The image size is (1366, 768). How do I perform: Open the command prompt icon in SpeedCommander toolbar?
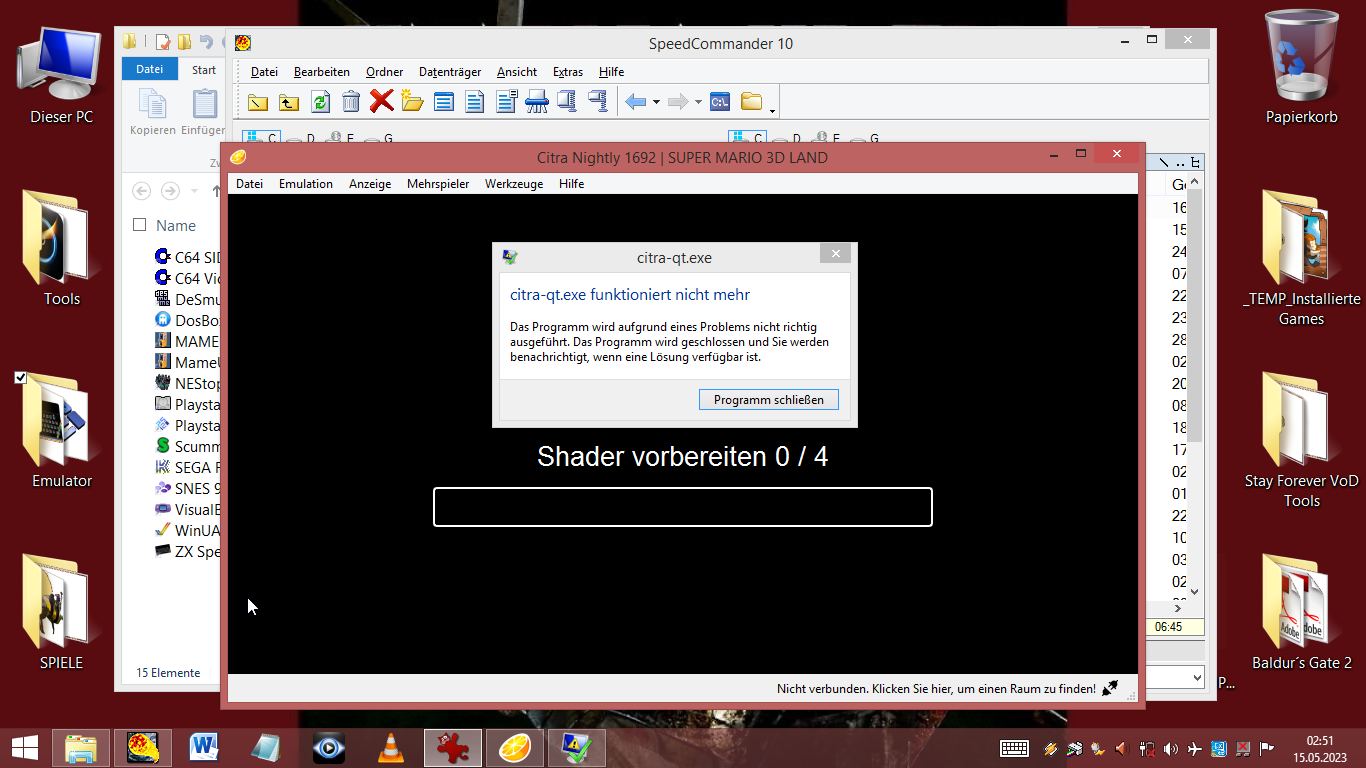coord(720,101)
